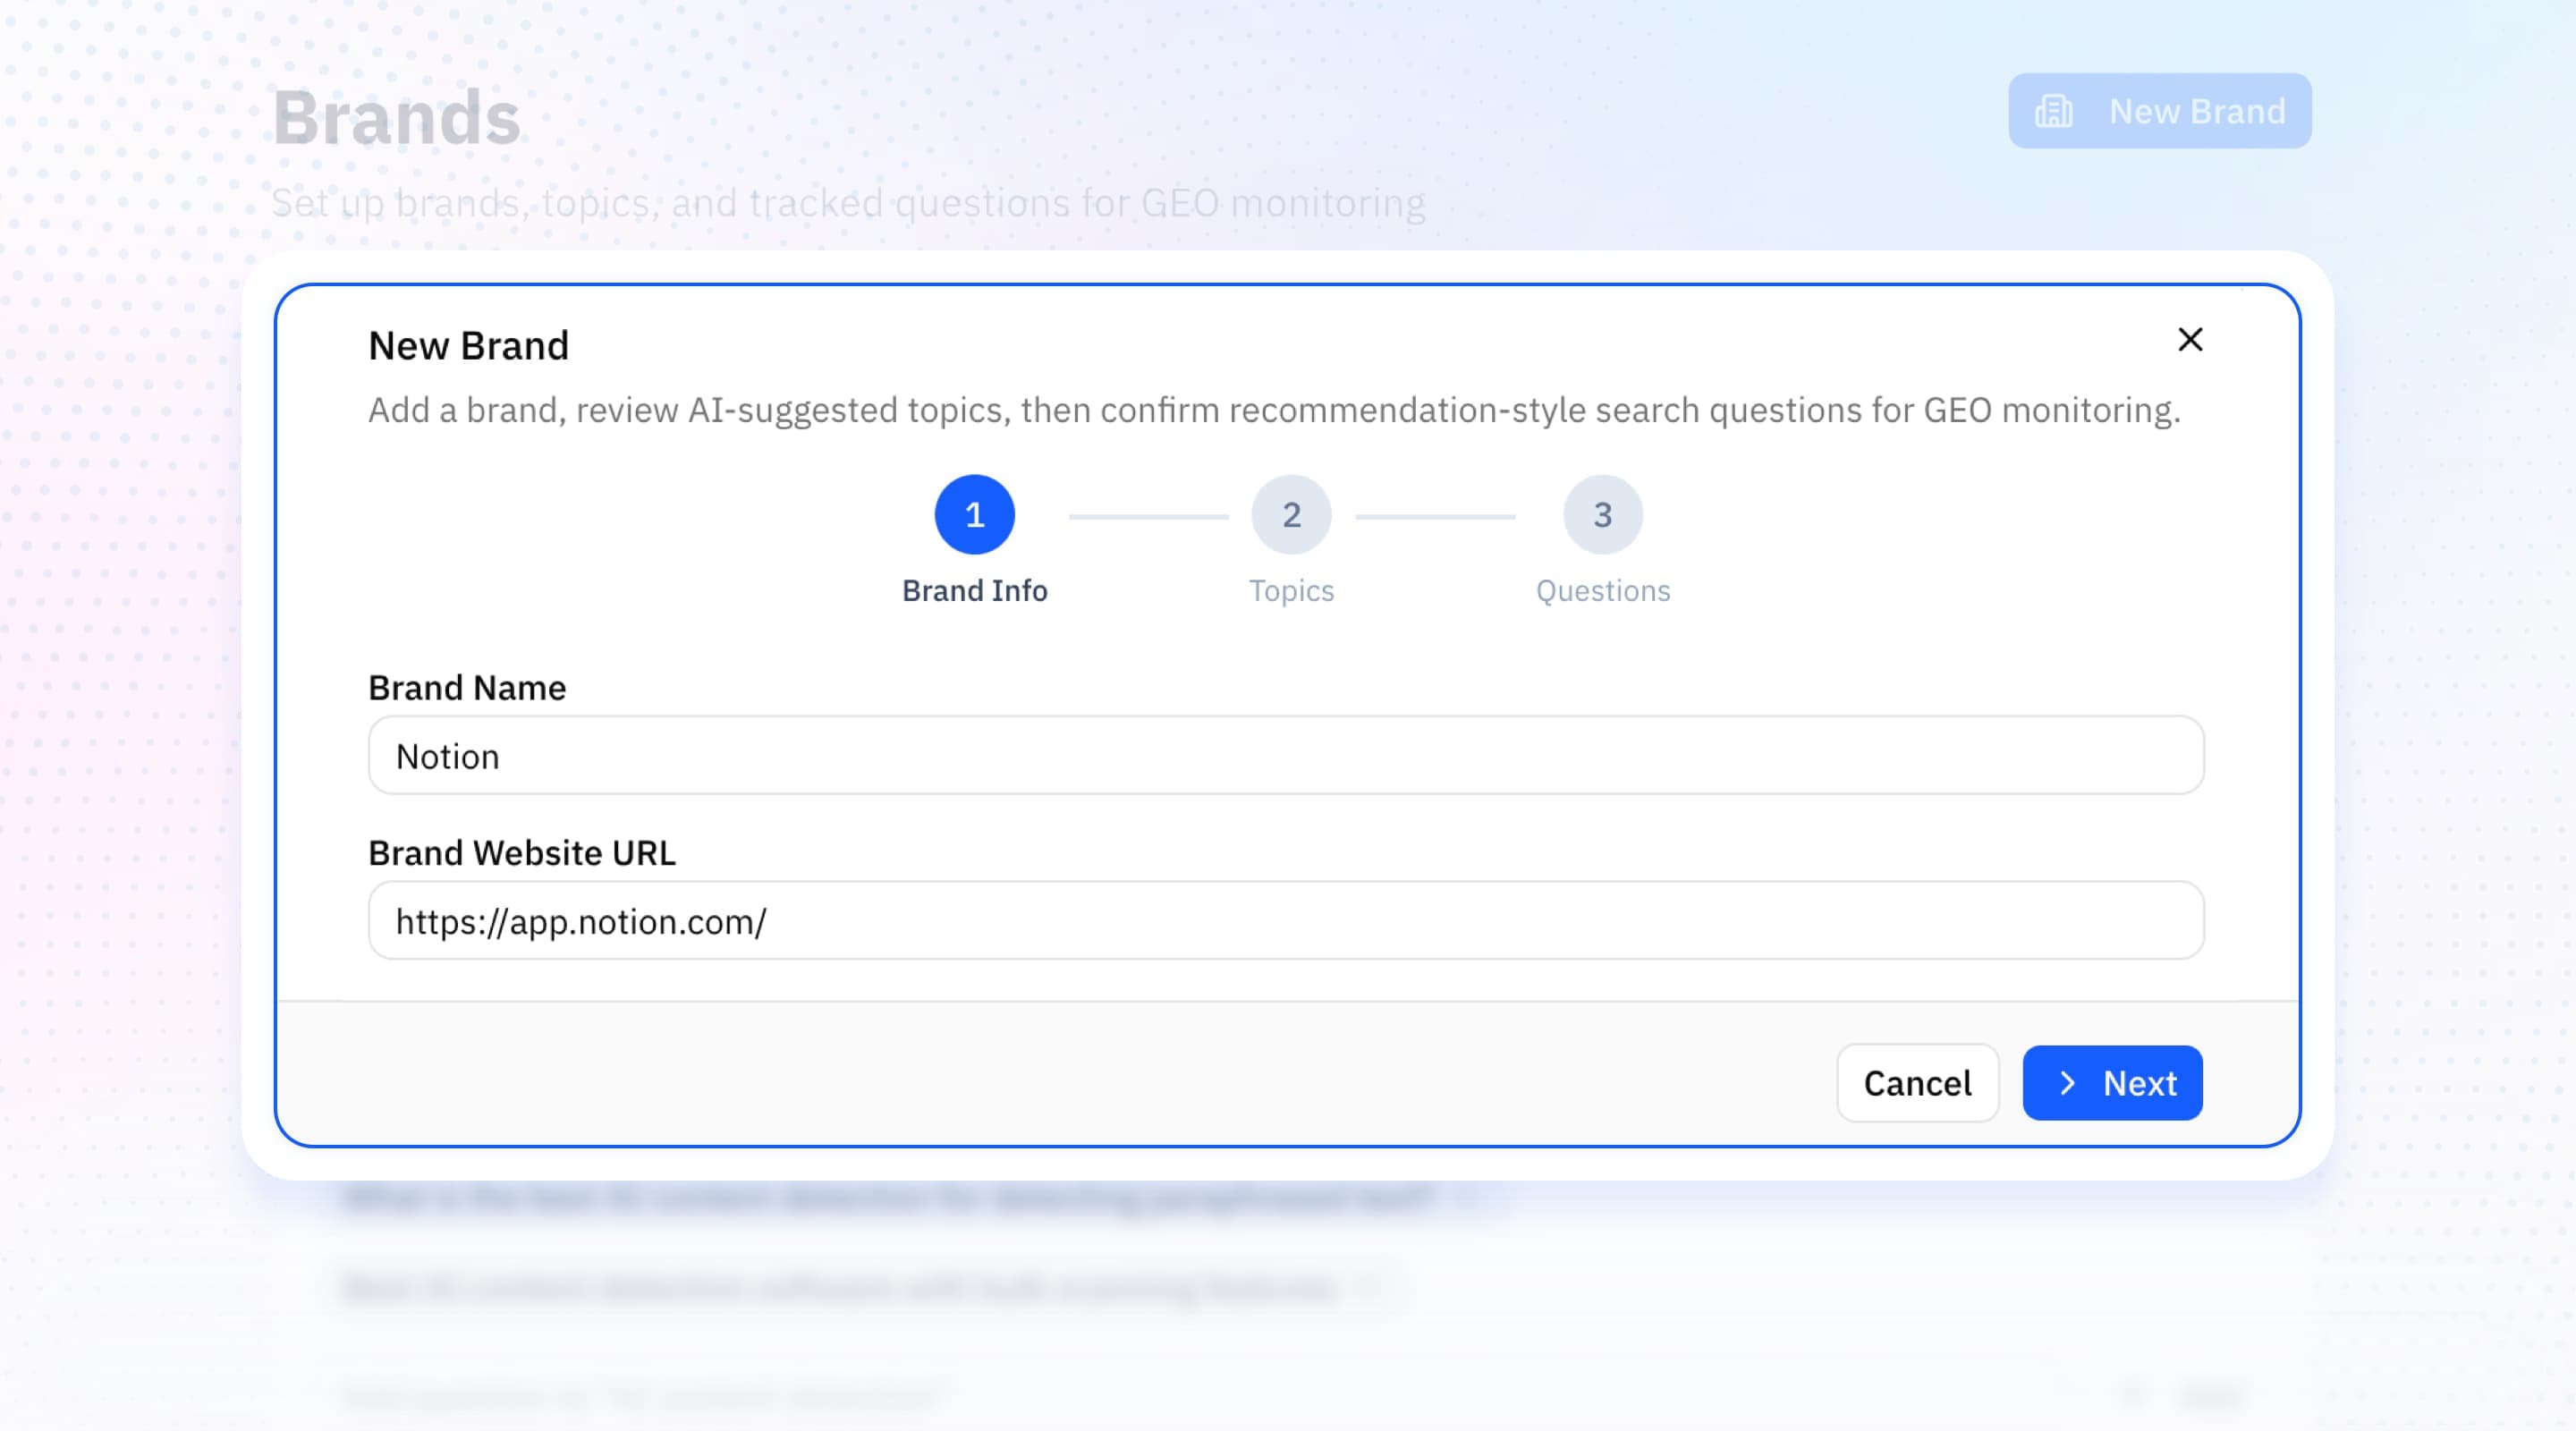The width and height of the screenshot is (2576, 1431).
Task: Click the "Topics" step label
Action: pos(1291,591)
